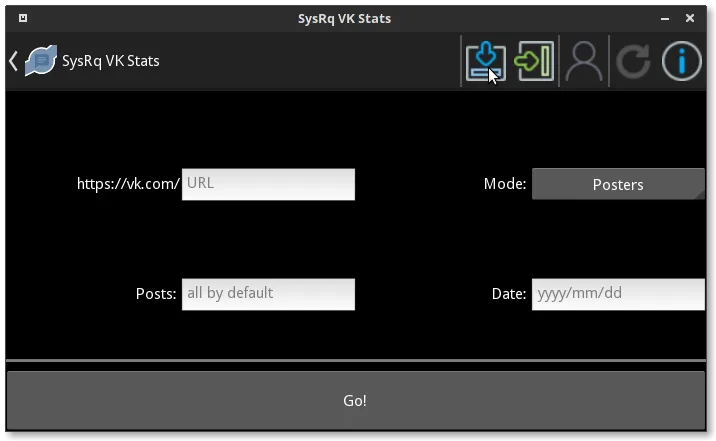
Task: Open the blue info icon
Action: coord(682,61)
